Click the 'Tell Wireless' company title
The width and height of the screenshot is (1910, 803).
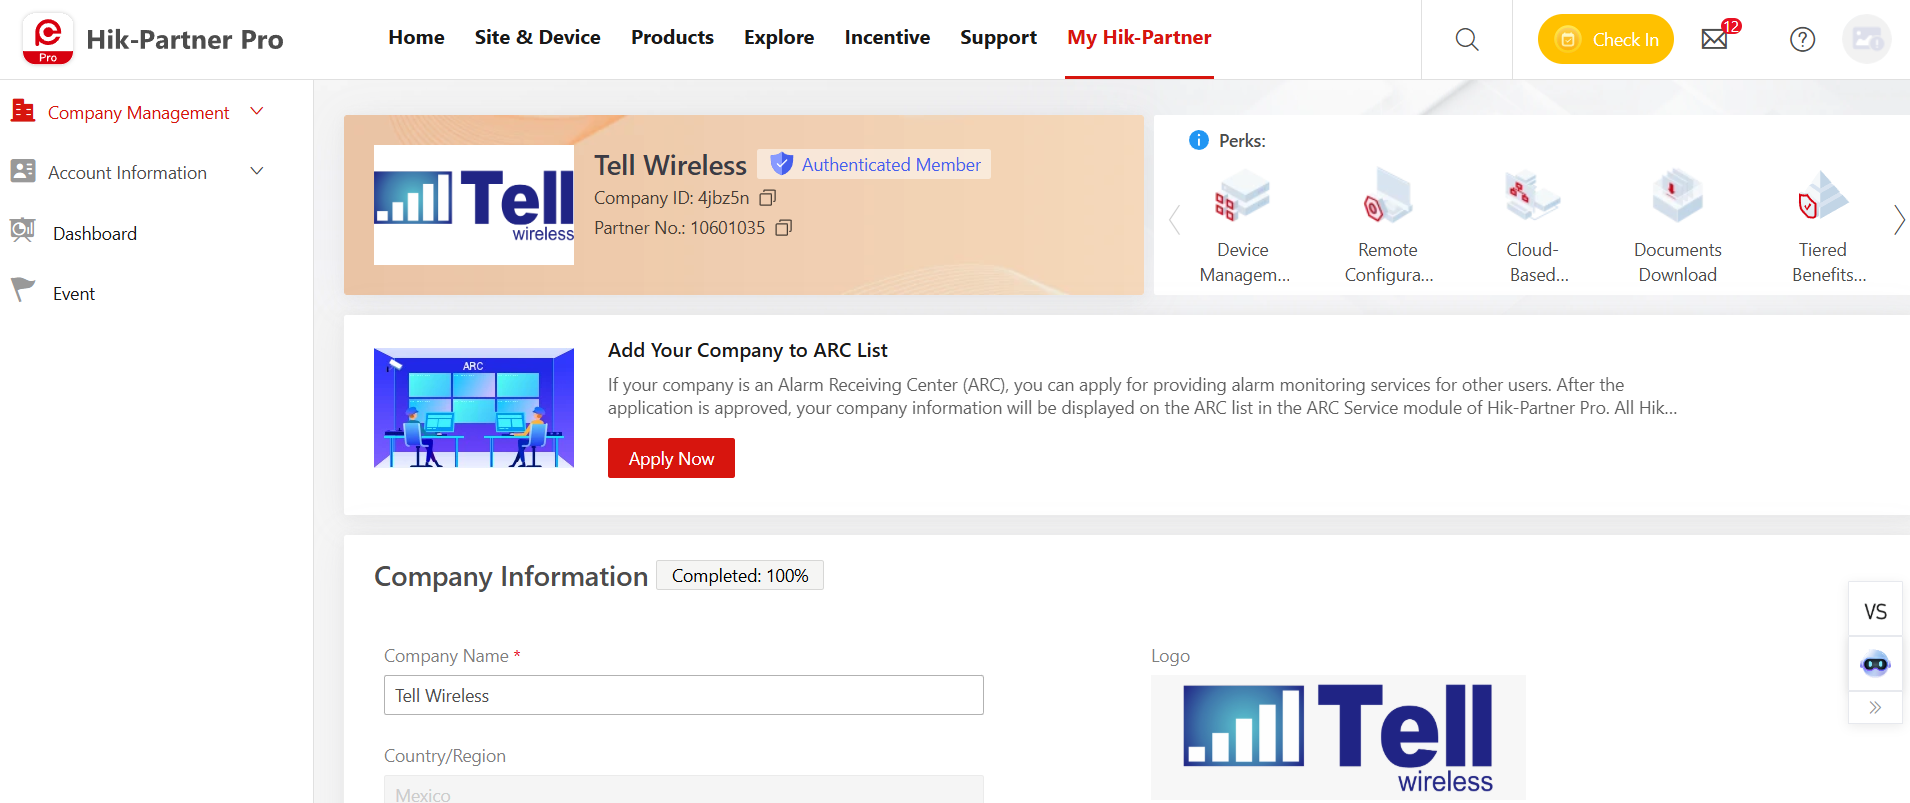(x=670, y=165)
